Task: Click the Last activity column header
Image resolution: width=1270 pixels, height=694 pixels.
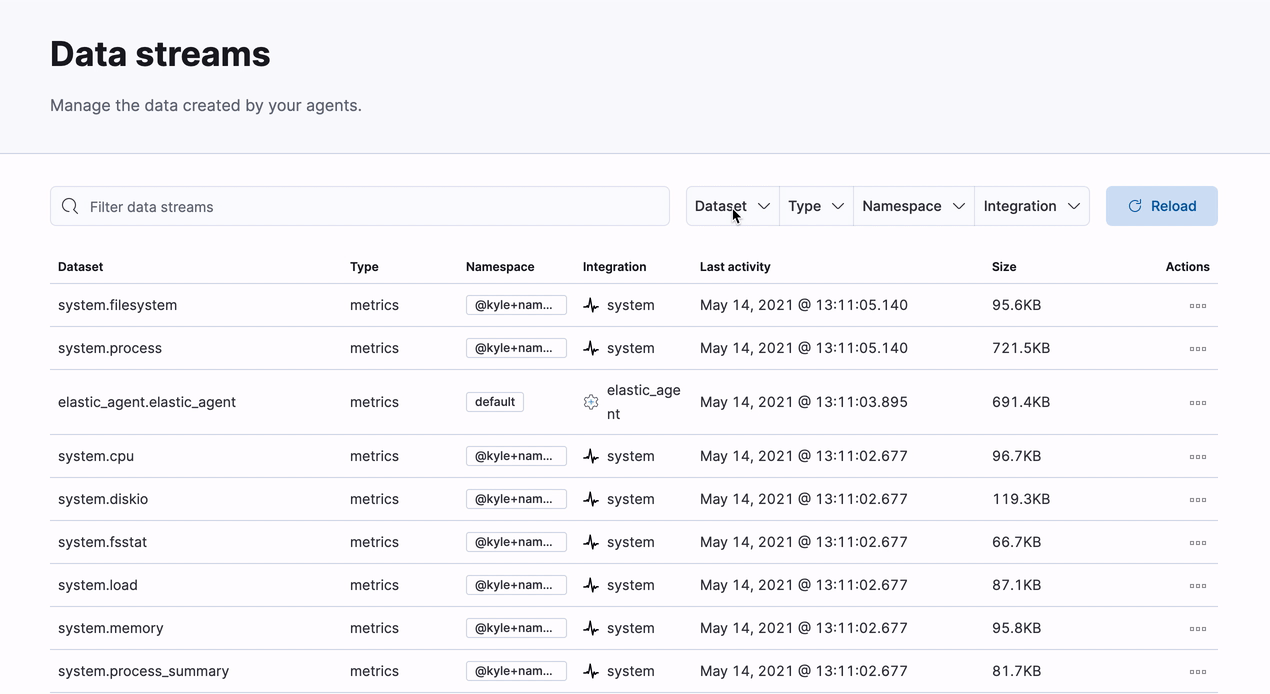Action: 734,267
